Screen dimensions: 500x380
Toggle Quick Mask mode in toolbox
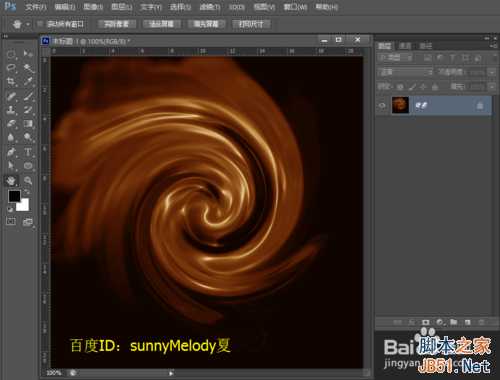(x=11, y=221)
